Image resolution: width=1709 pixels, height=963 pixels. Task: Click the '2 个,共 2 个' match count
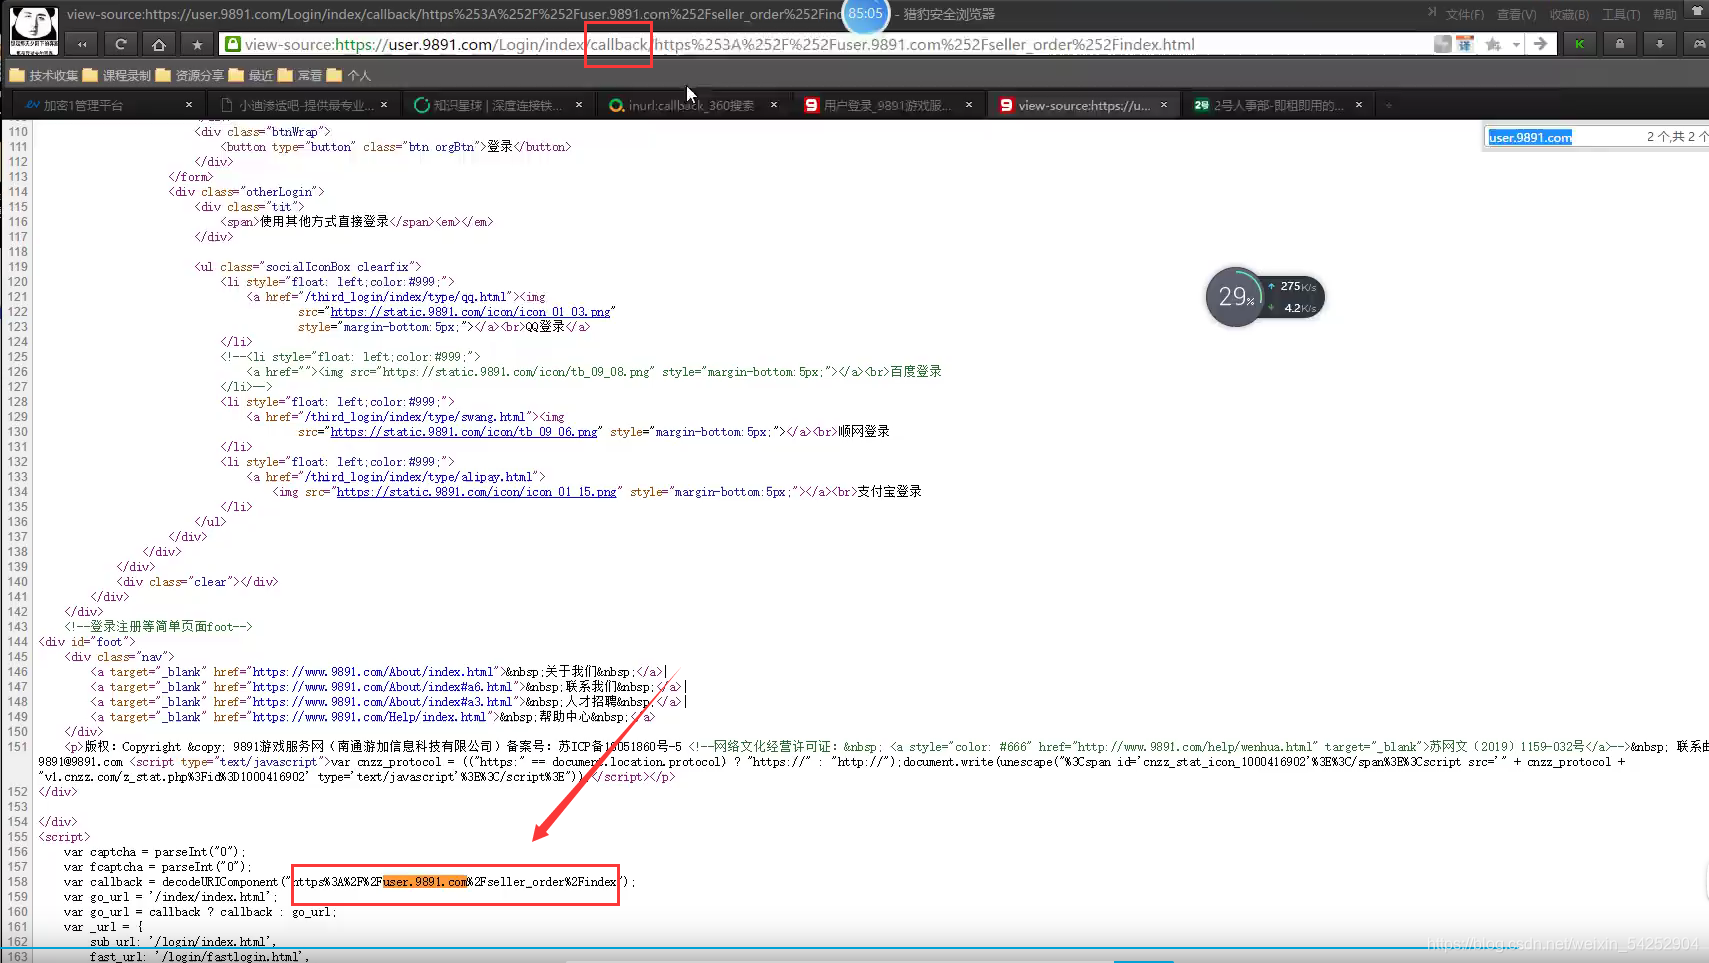(x=1676, y=137)
